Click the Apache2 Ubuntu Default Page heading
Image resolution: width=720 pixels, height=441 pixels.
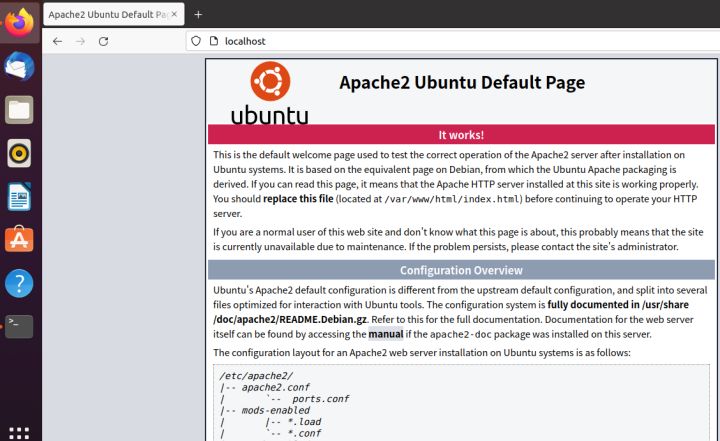coord(462,83)
